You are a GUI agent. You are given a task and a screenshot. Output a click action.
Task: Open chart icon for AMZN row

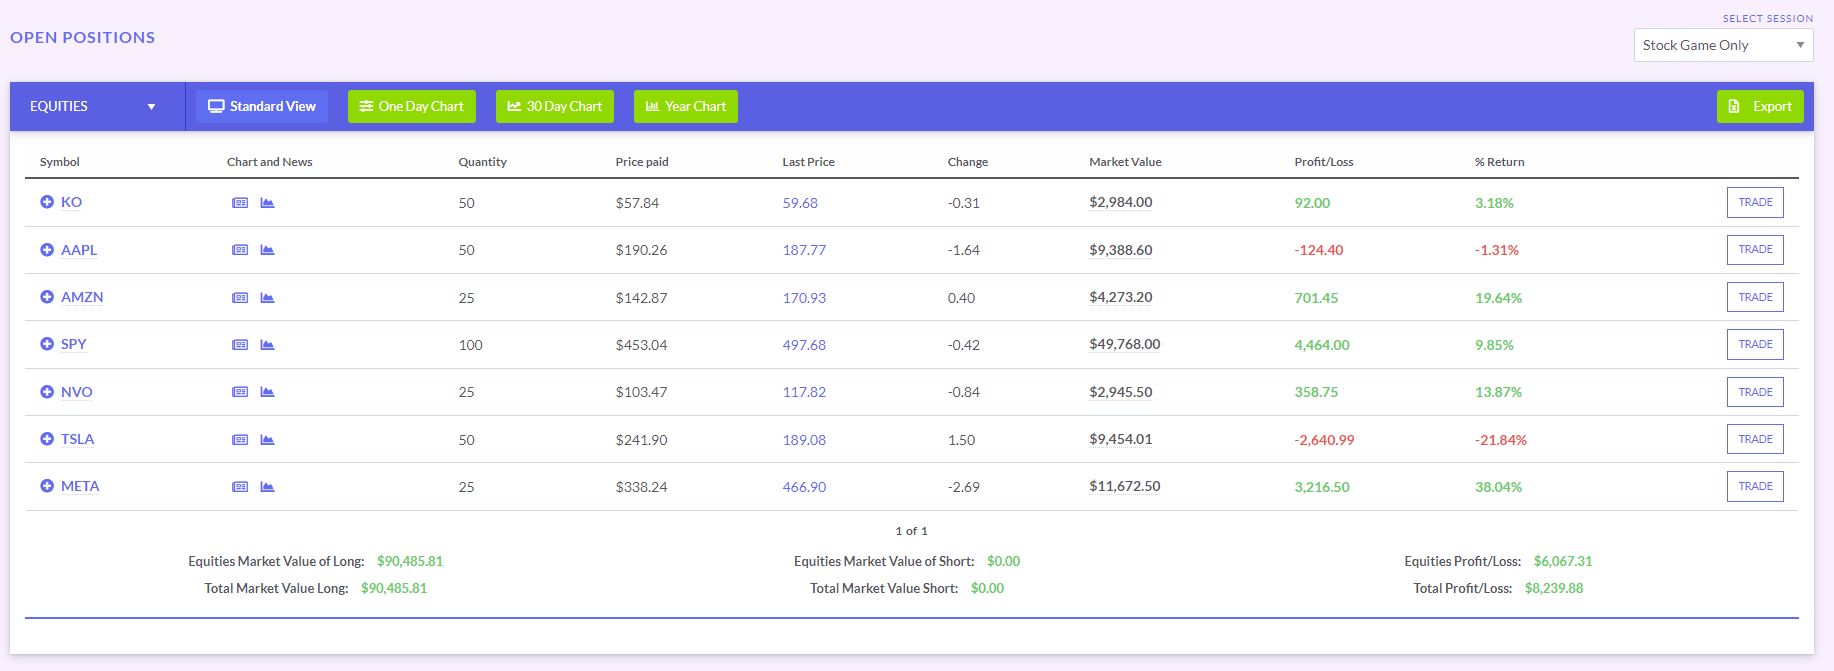267,298
